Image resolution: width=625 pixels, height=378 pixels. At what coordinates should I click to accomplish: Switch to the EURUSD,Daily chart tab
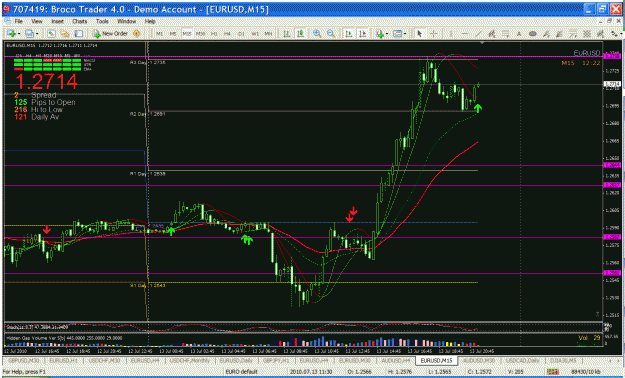[236, 361]
